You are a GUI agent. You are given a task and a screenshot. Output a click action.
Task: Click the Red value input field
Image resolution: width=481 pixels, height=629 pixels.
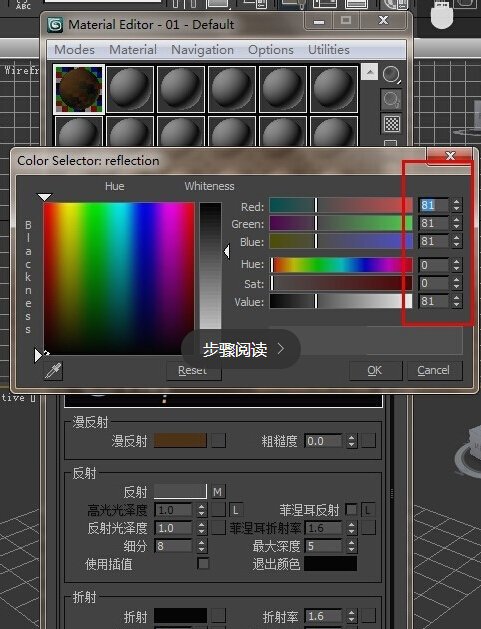pos(434,205)
